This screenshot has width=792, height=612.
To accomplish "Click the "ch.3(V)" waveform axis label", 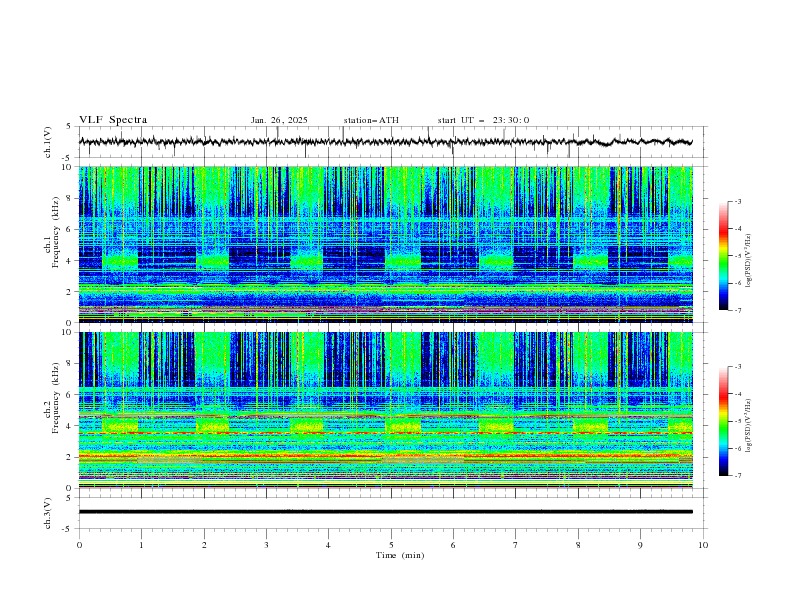I will click(48, 513).
